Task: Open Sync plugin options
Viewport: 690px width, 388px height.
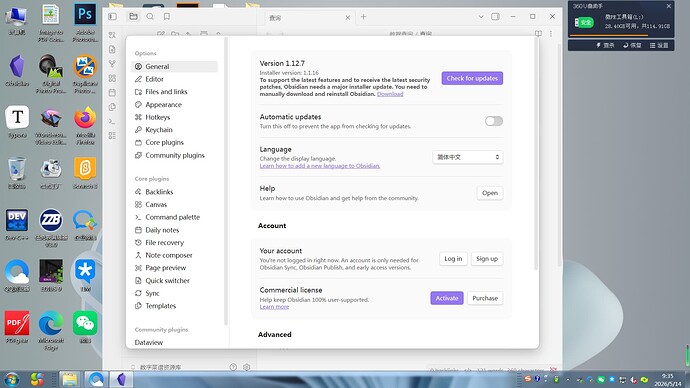Action: coord(174,293)
